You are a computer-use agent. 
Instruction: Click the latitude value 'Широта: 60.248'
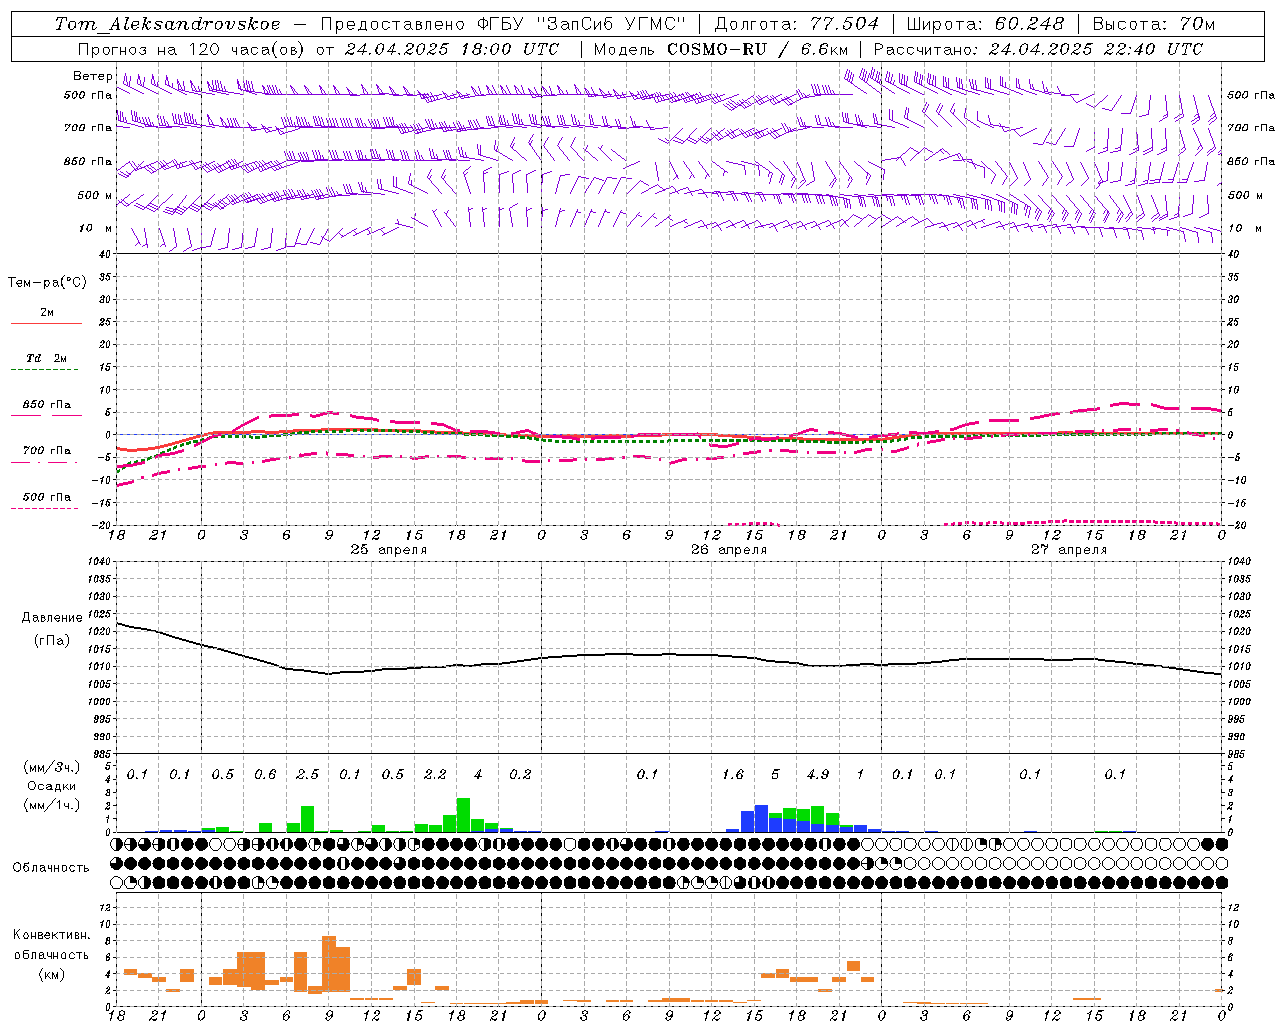(985, 24)
